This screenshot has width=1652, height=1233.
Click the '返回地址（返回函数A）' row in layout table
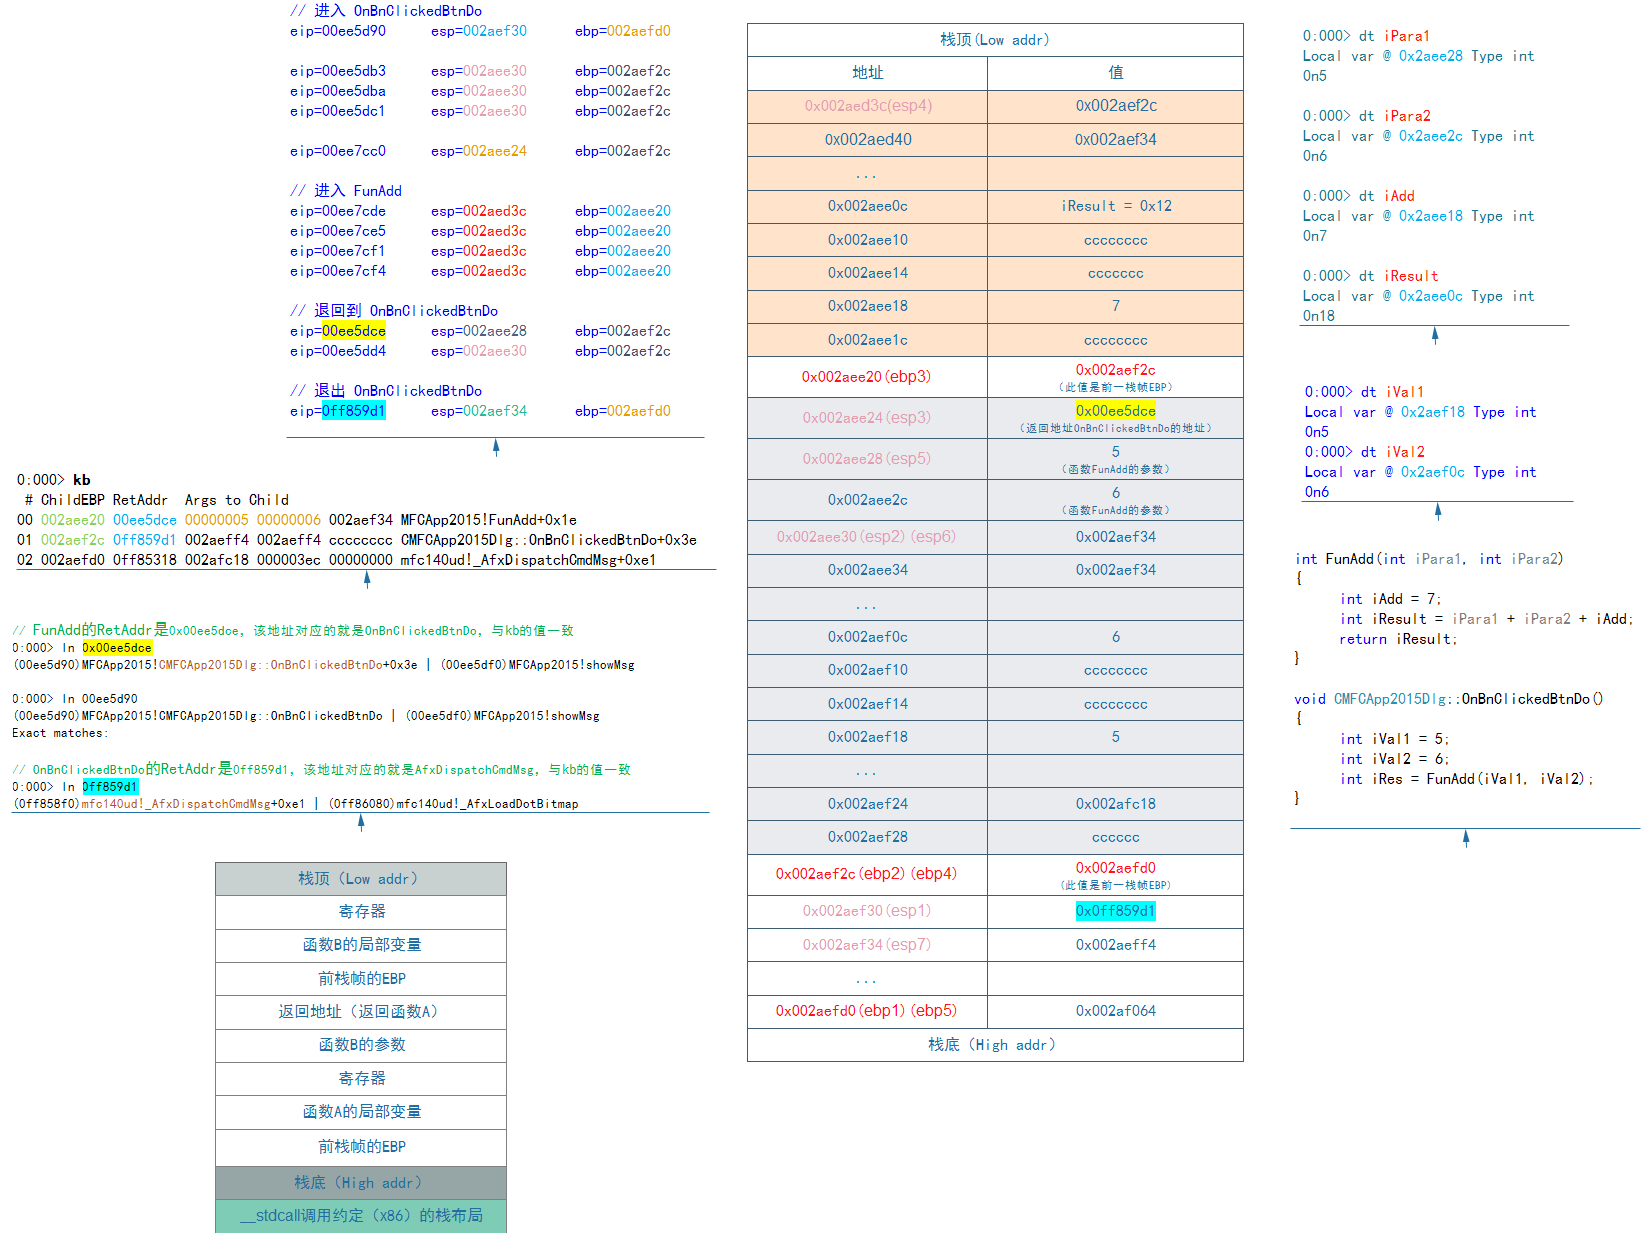pos(361,1012)
